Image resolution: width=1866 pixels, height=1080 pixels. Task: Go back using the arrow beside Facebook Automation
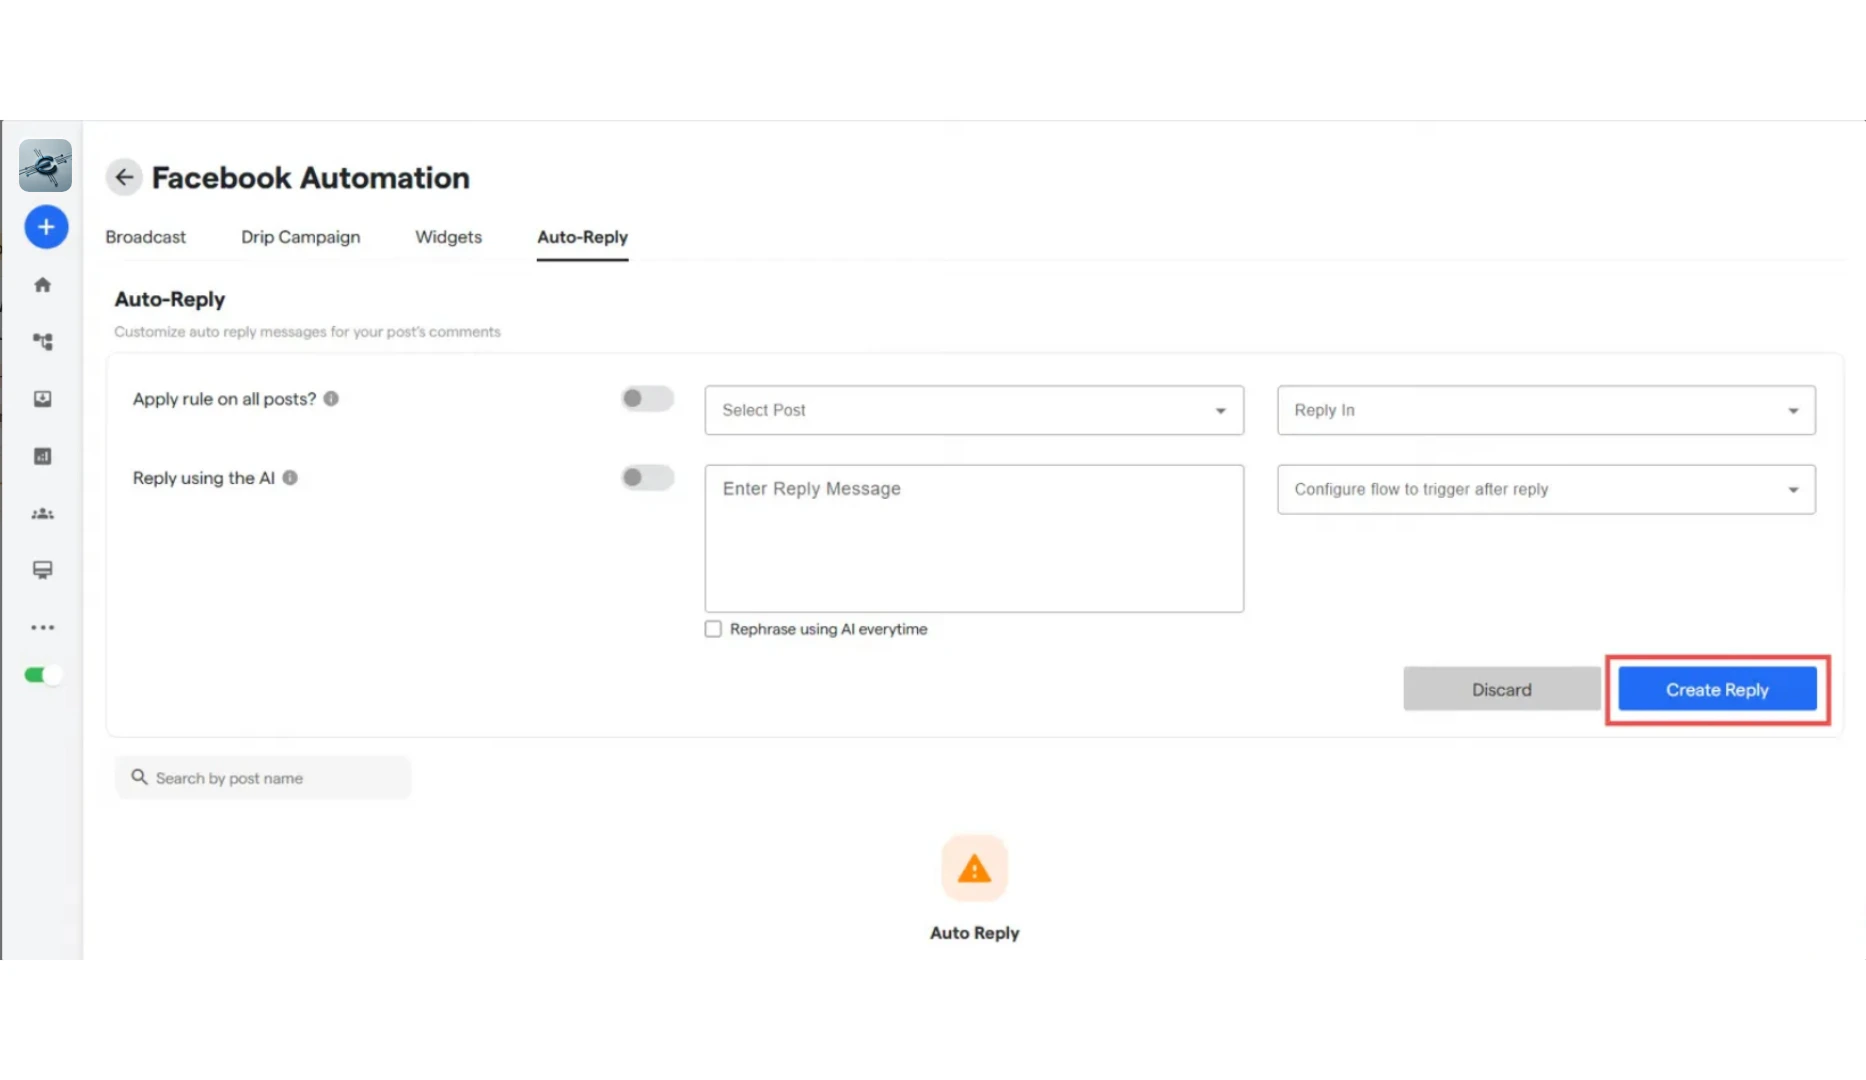coord(124,177)
